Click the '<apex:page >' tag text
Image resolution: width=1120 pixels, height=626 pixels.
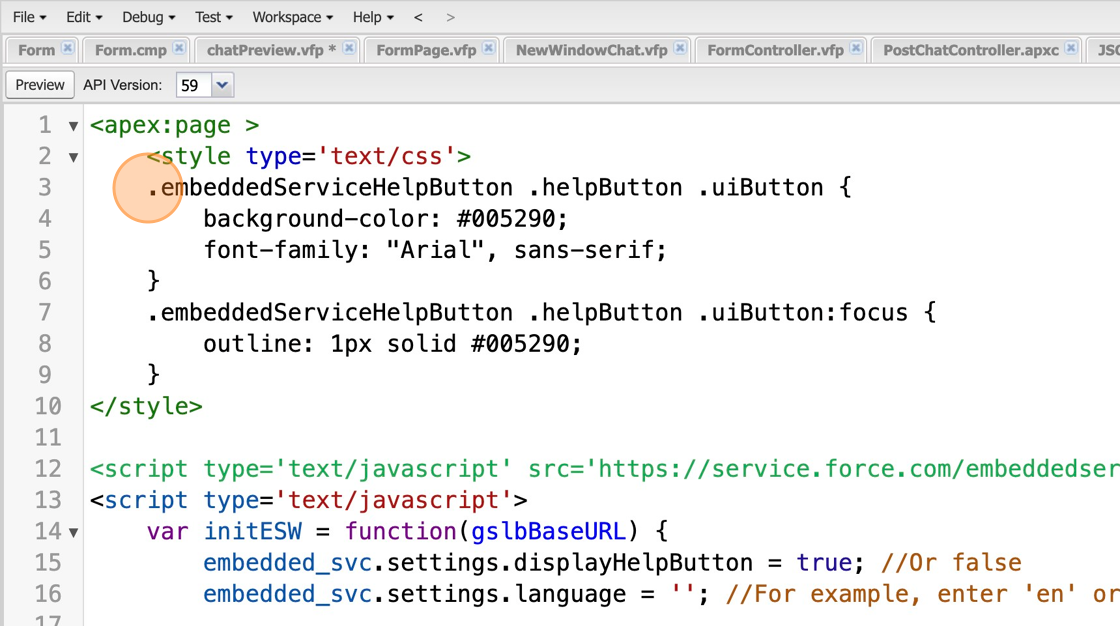pyautogui.click(x=174, y=125)
